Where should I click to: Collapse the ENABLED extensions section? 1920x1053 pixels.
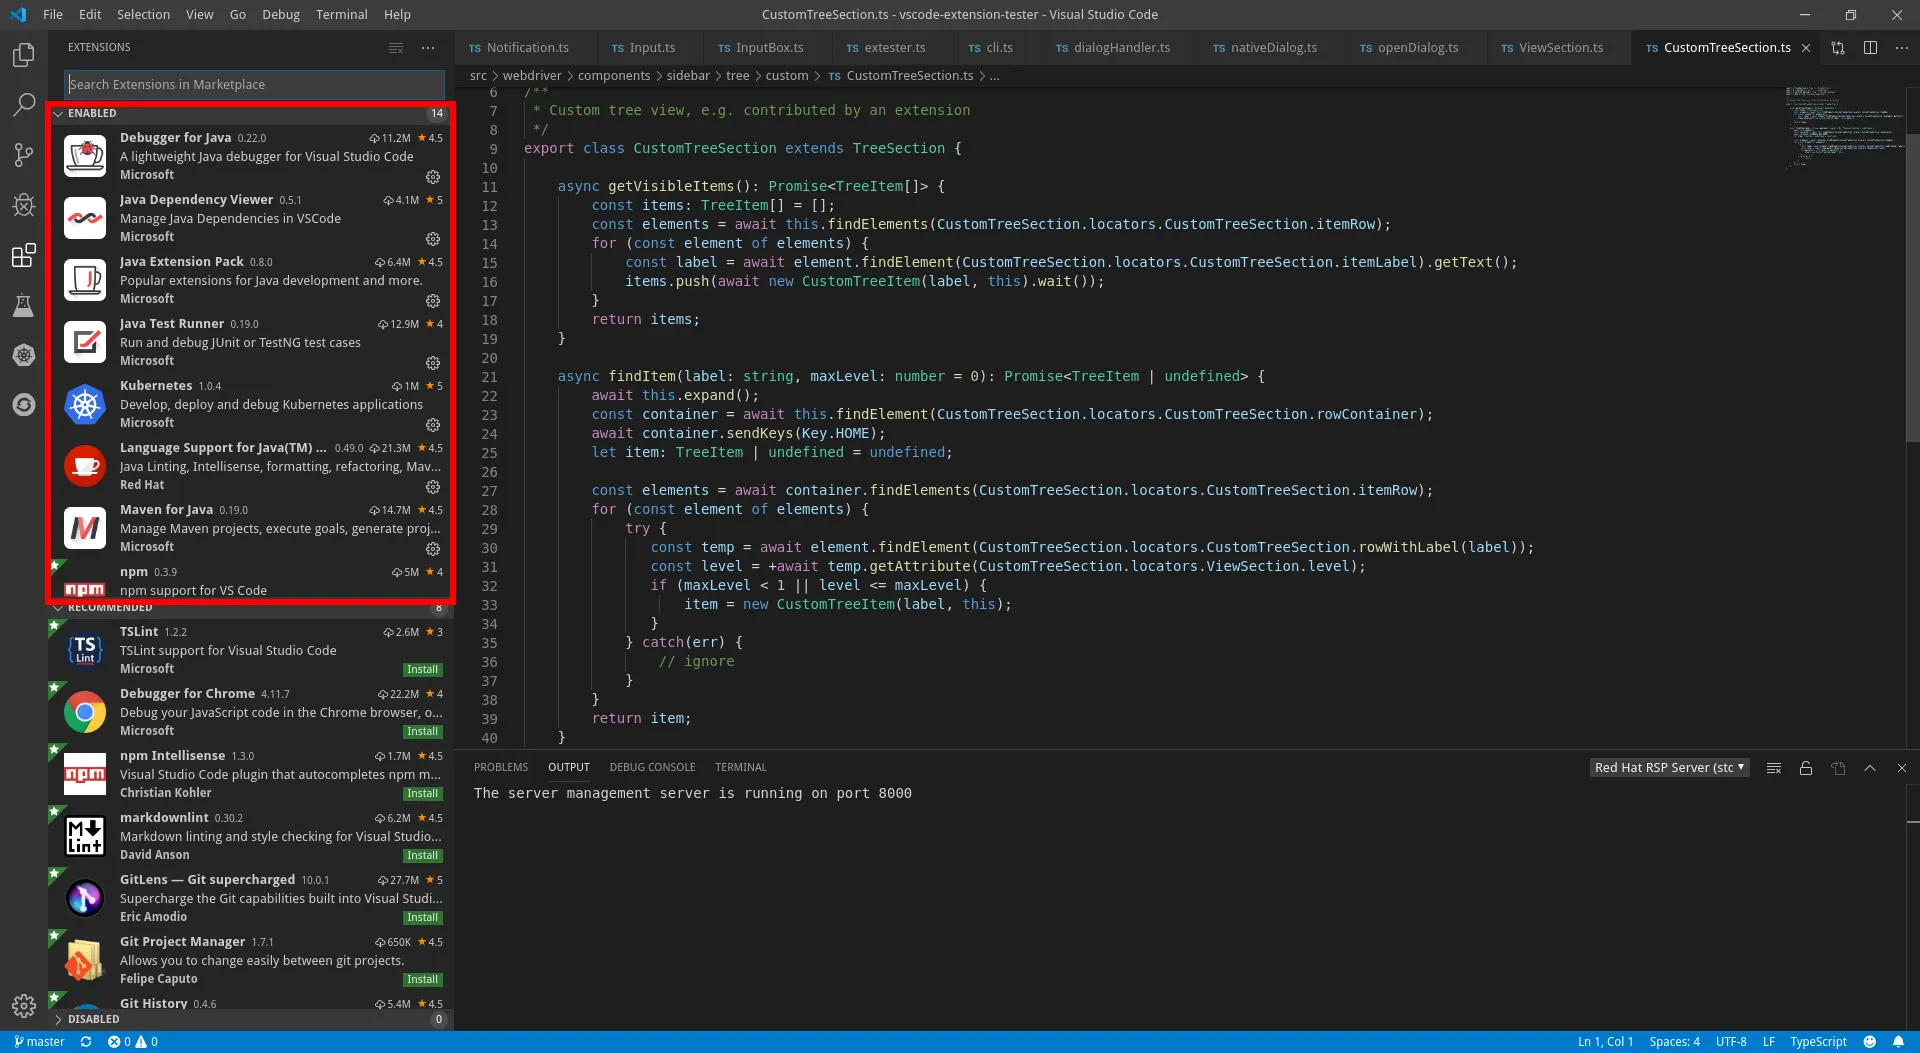coord(250,113)
